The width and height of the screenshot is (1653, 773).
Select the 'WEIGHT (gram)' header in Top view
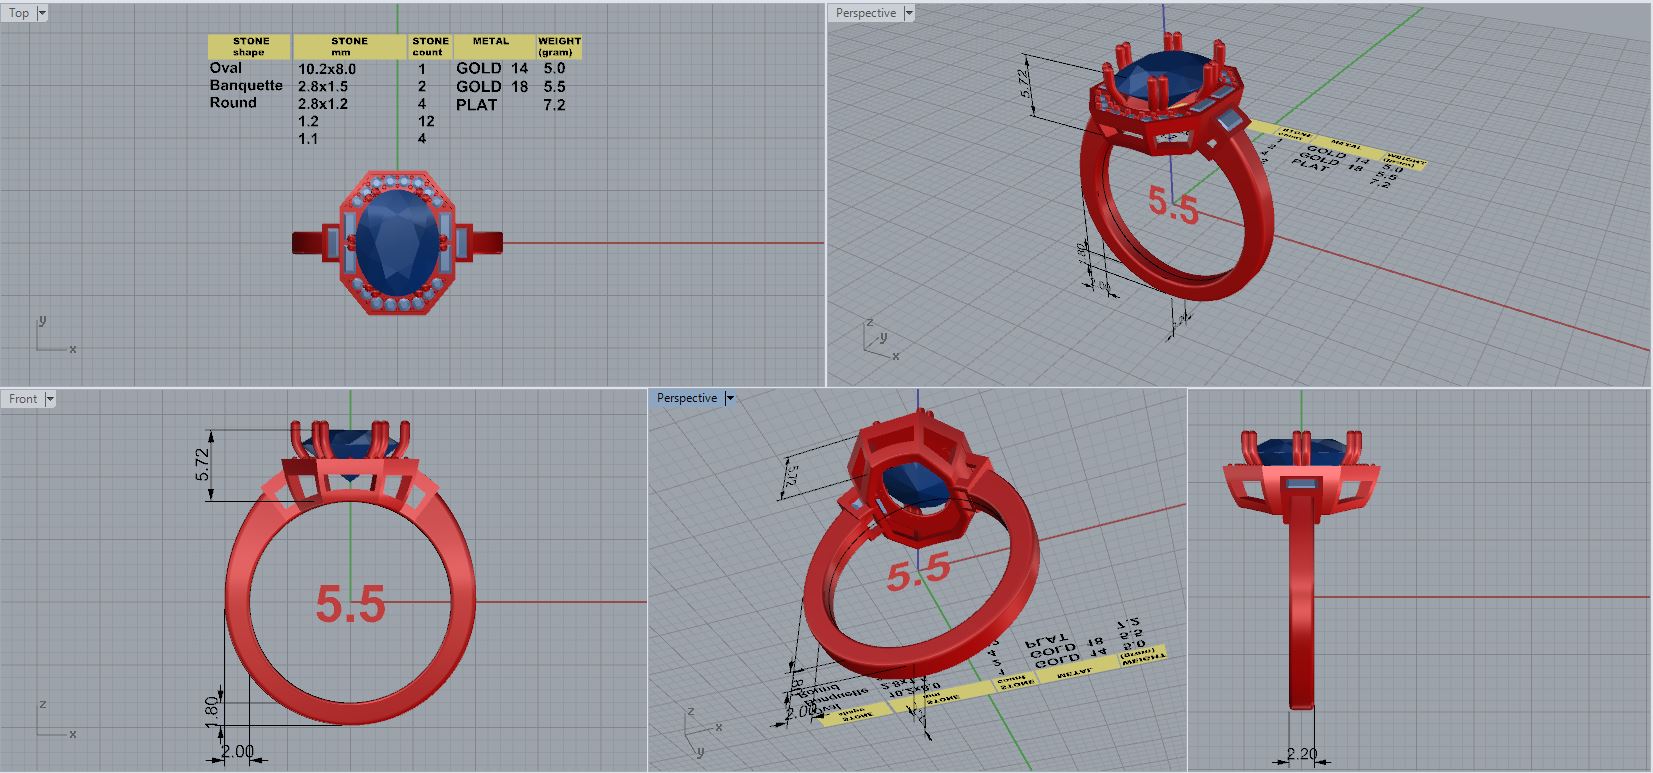pos(558,47)
